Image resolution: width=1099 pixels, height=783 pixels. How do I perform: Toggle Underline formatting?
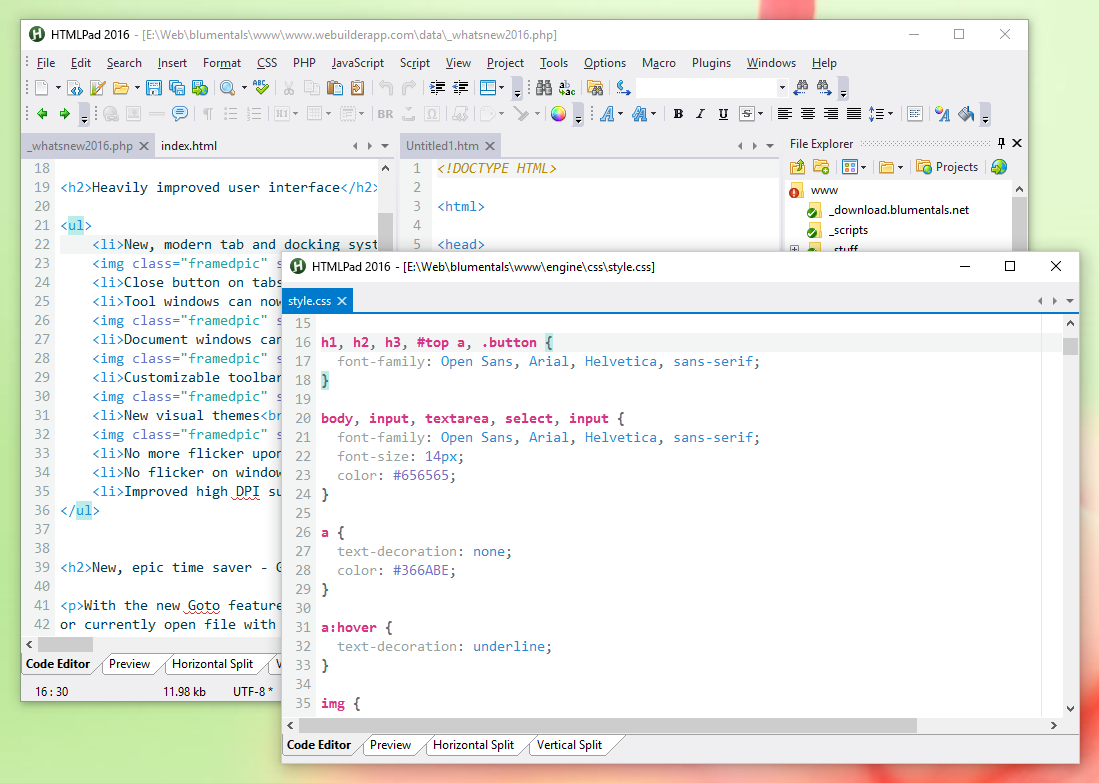click(723, 114)
